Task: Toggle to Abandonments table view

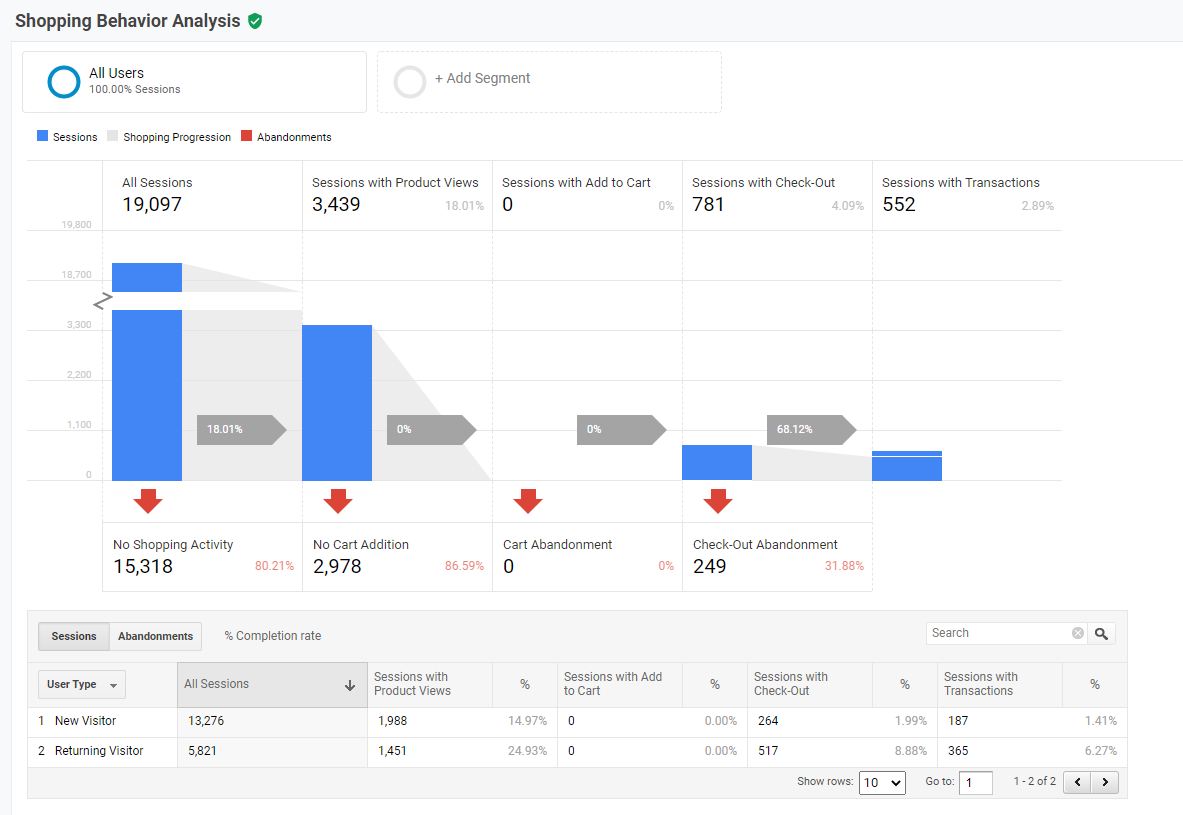Action: click(x=155, y=636)
